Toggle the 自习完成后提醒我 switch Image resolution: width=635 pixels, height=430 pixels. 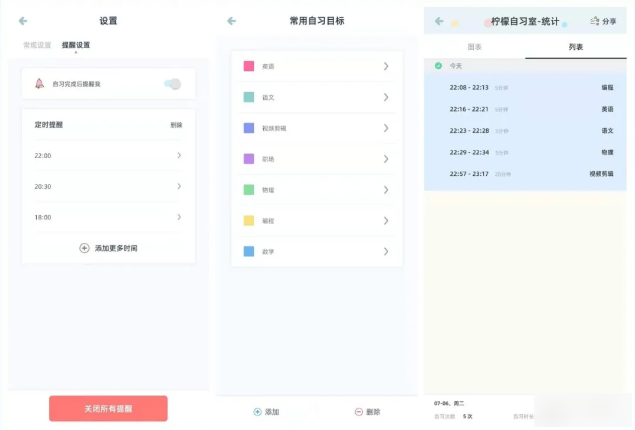[173, 84]
